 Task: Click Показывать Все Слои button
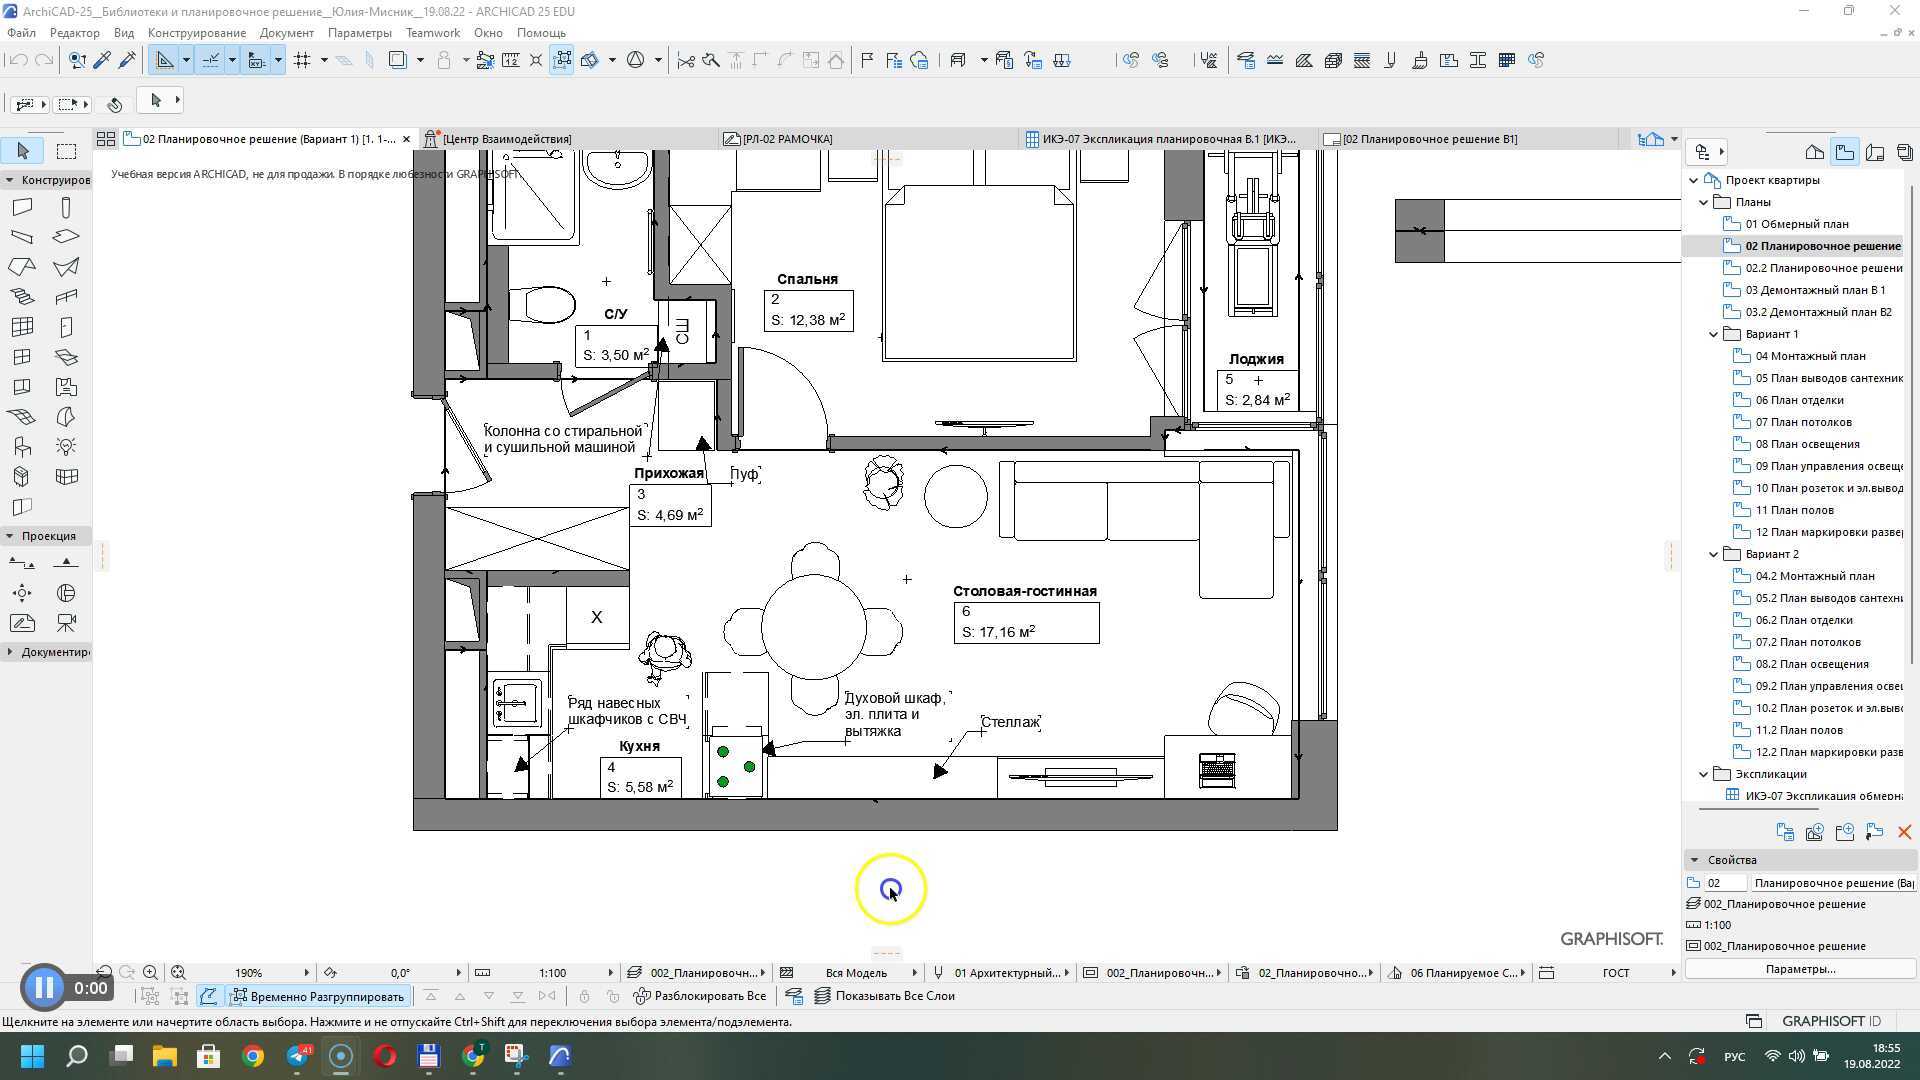tap(884, 996)
